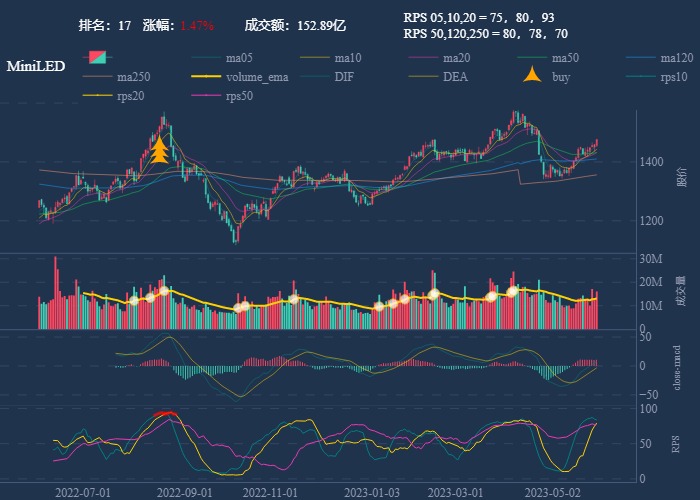The width and height of the screenshot is (700, 500).
Task: Toggle ma10 line in legend
Action: coord(331,58)
